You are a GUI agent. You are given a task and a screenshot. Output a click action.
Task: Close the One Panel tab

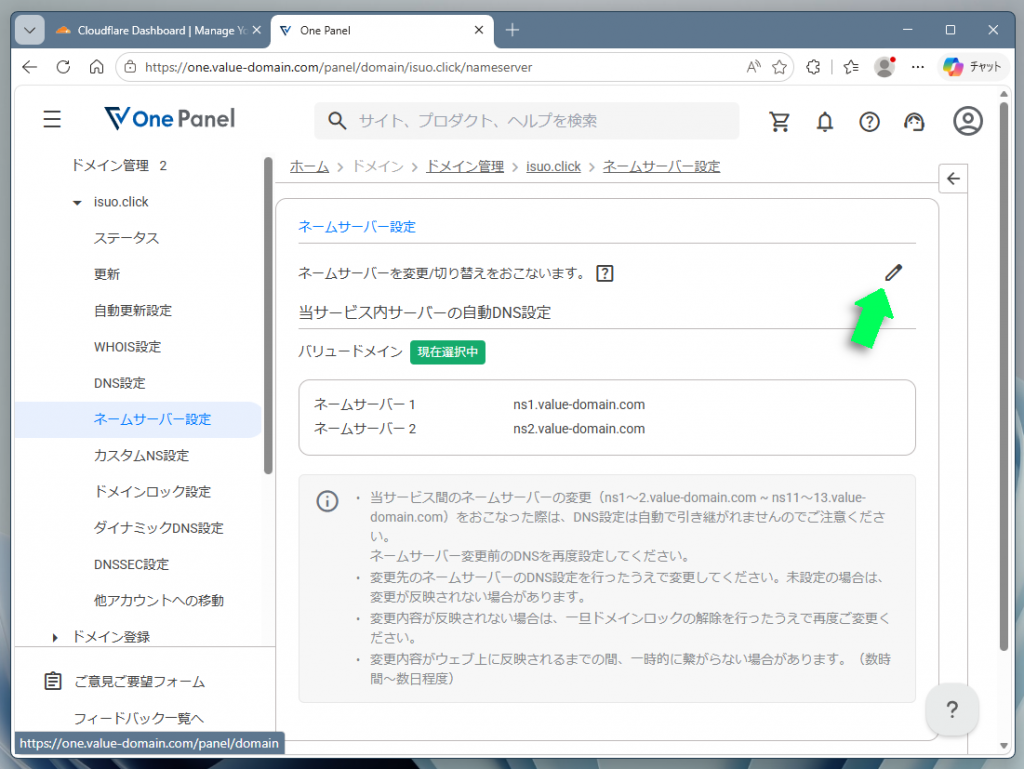point(479,30)
